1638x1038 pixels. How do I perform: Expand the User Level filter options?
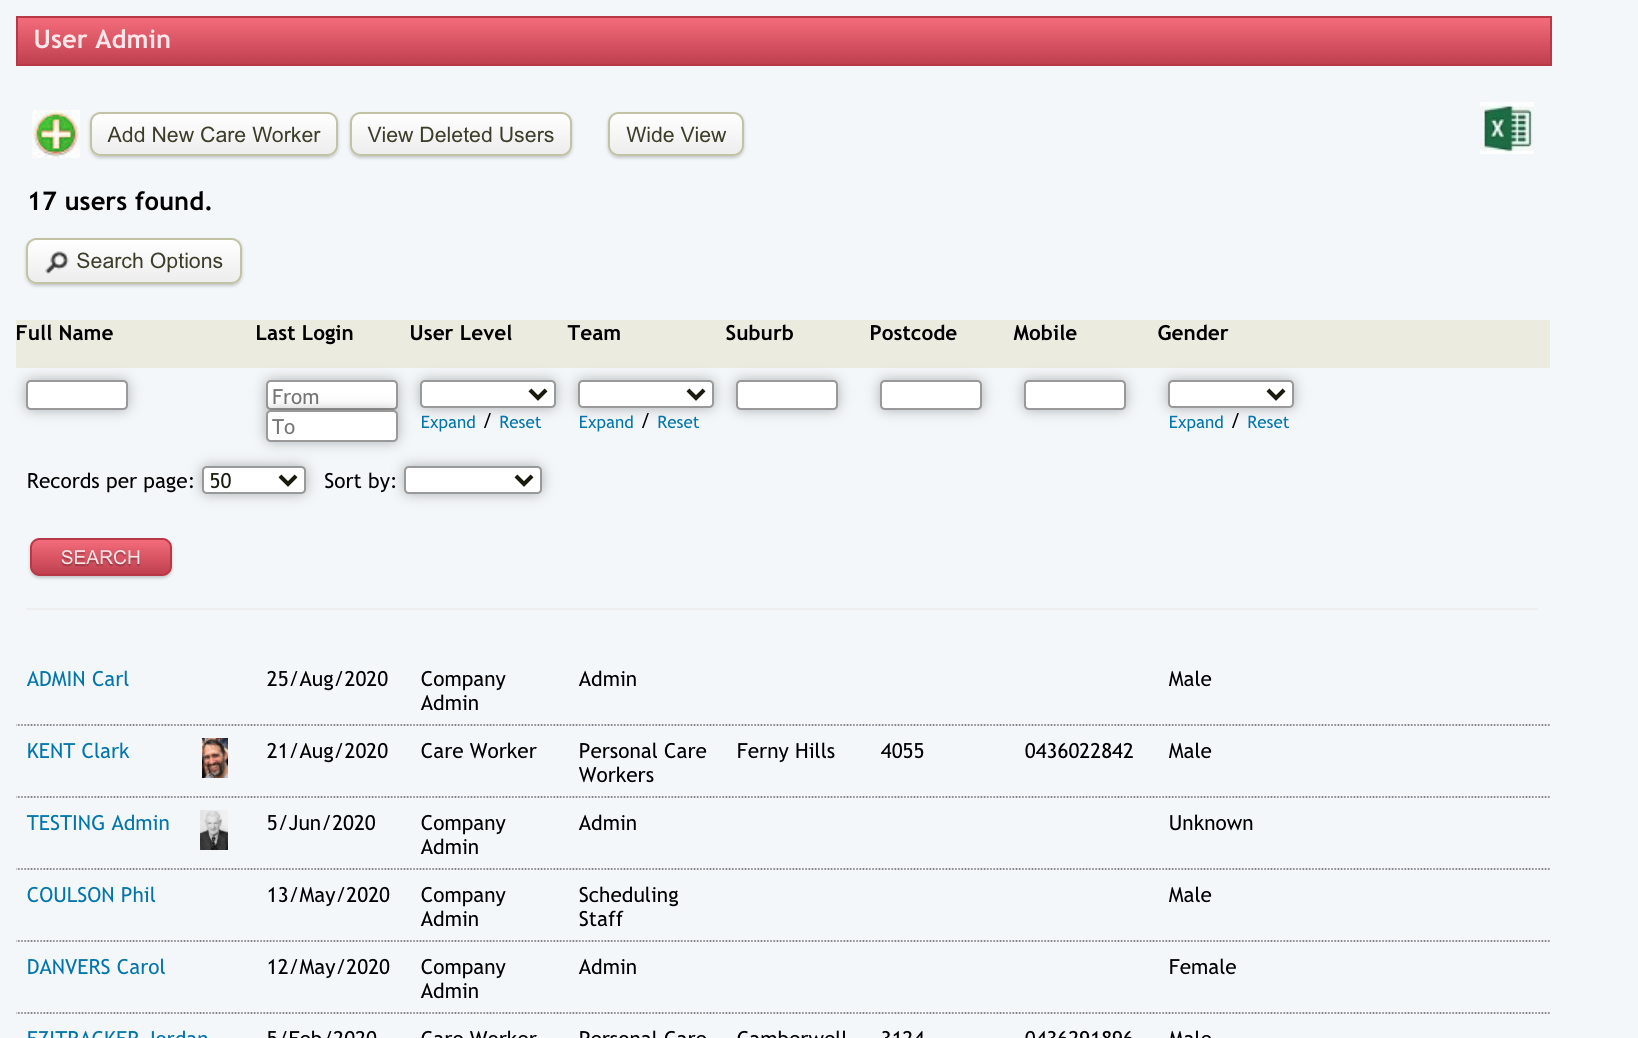[447, 423]
